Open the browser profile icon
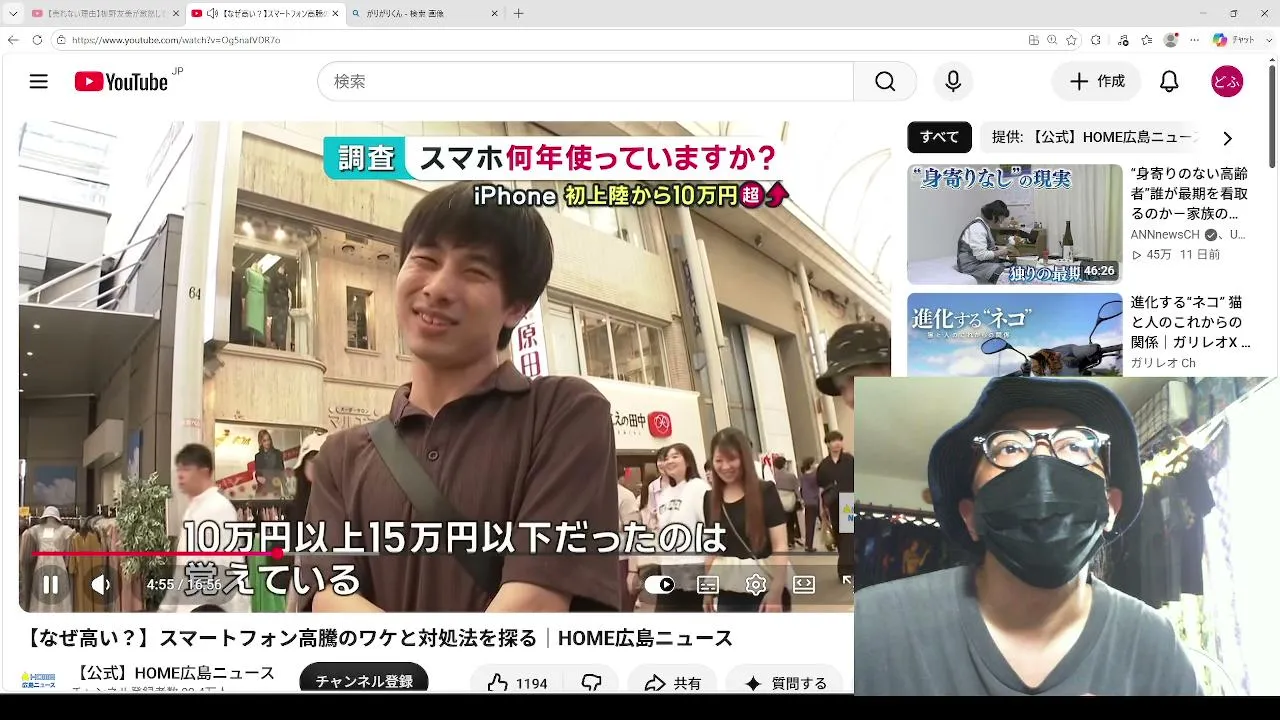The width and height of the screenshot is (1280, 720). (x=1171, y=40)
